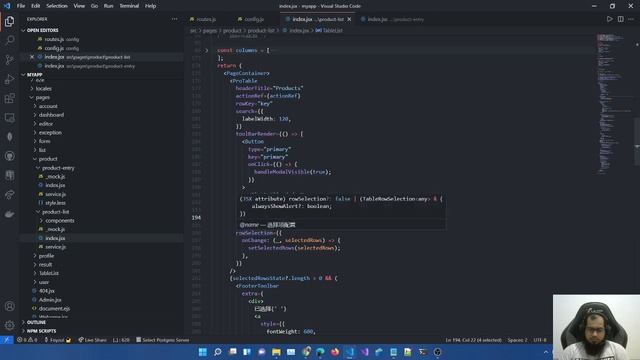Open editor More Actions ellipsis
This screenshot has height=360, width=640.
point(631,19)
